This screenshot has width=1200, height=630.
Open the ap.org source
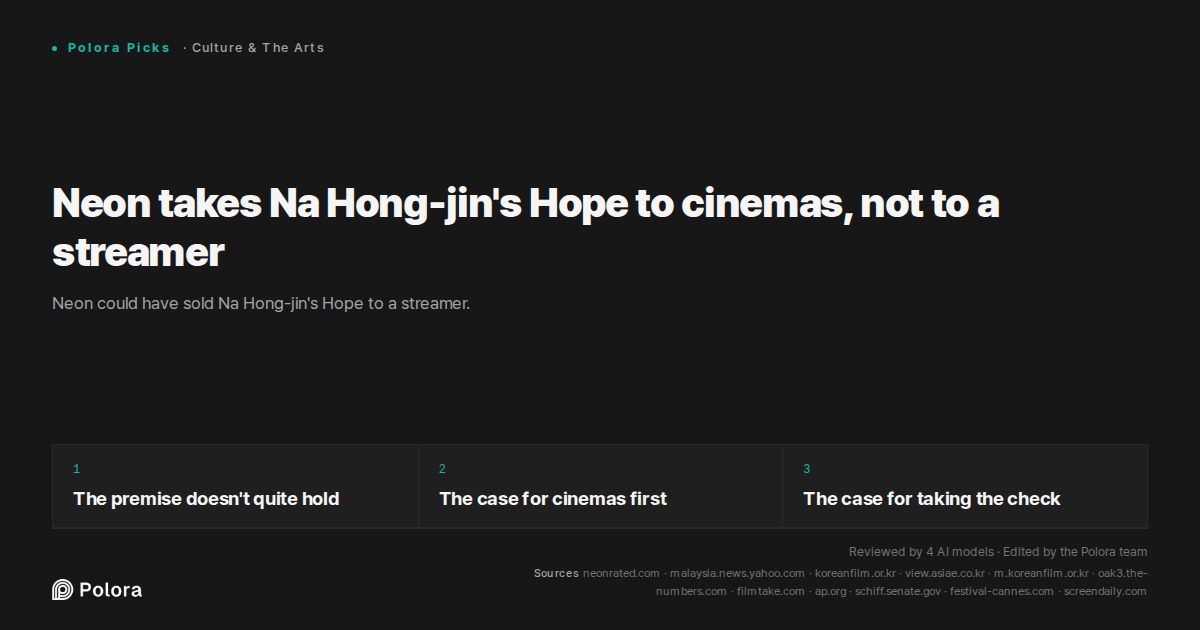click(830, 591)
